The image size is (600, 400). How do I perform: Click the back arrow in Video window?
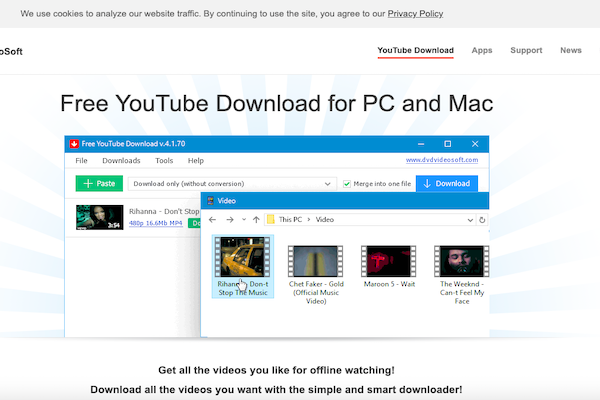tap(212, 220)
